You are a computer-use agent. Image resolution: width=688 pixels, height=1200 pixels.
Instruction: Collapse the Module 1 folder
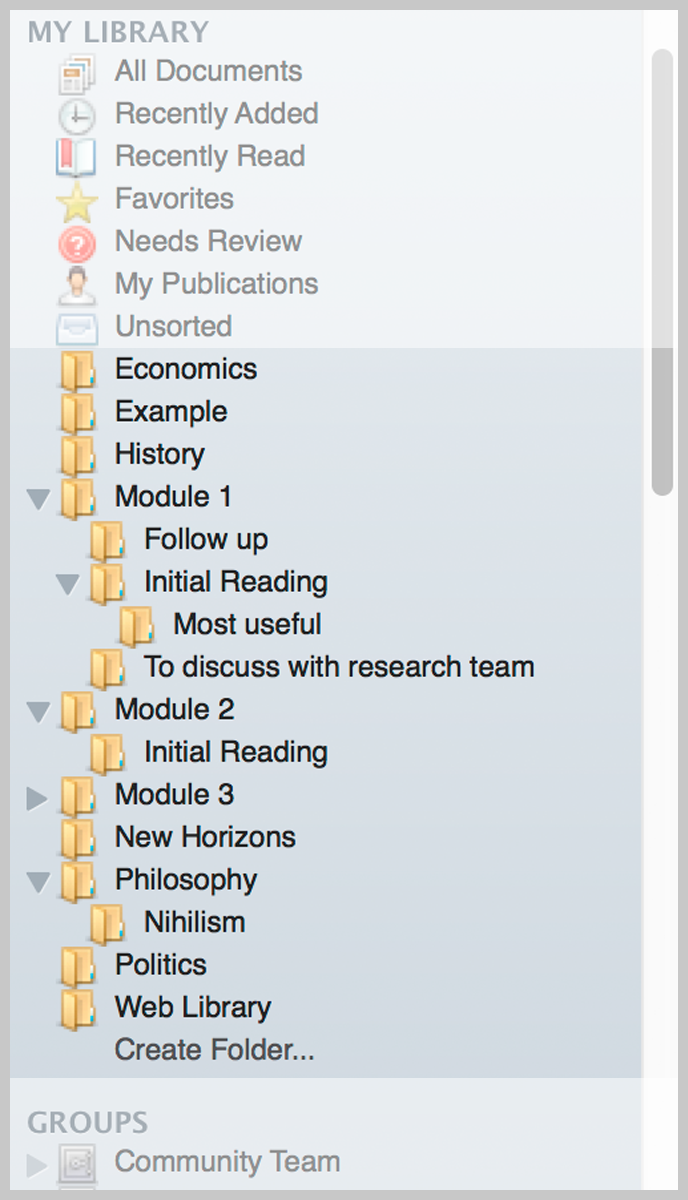point(39,498)
